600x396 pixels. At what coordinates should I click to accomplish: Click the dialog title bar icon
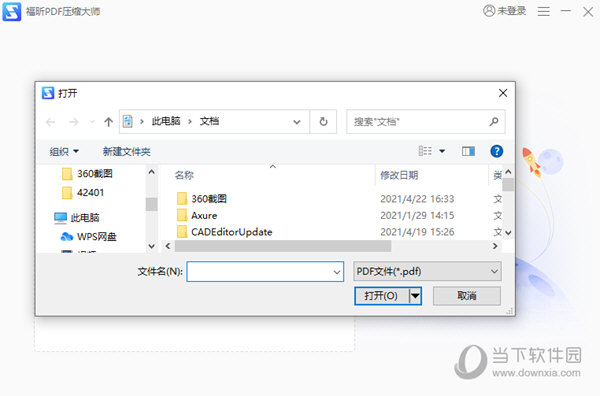click(x=48, y=93)
